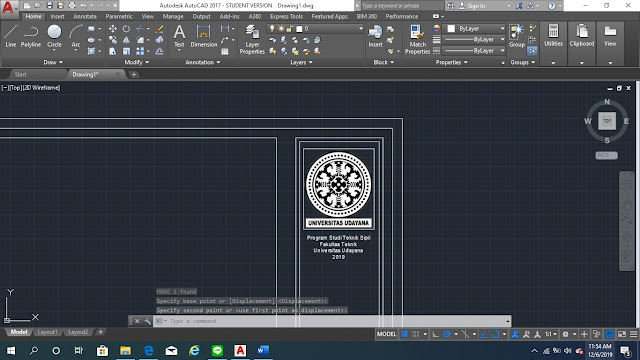Expand the Block panel

(384, 62)
